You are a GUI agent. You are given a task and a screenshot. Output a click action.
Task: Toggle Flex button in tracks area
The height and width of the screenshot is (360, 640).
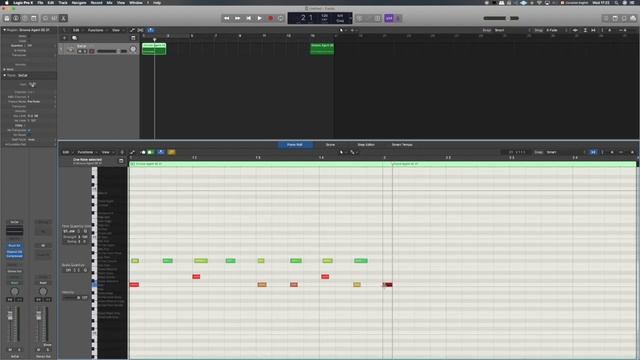[140, 30]
